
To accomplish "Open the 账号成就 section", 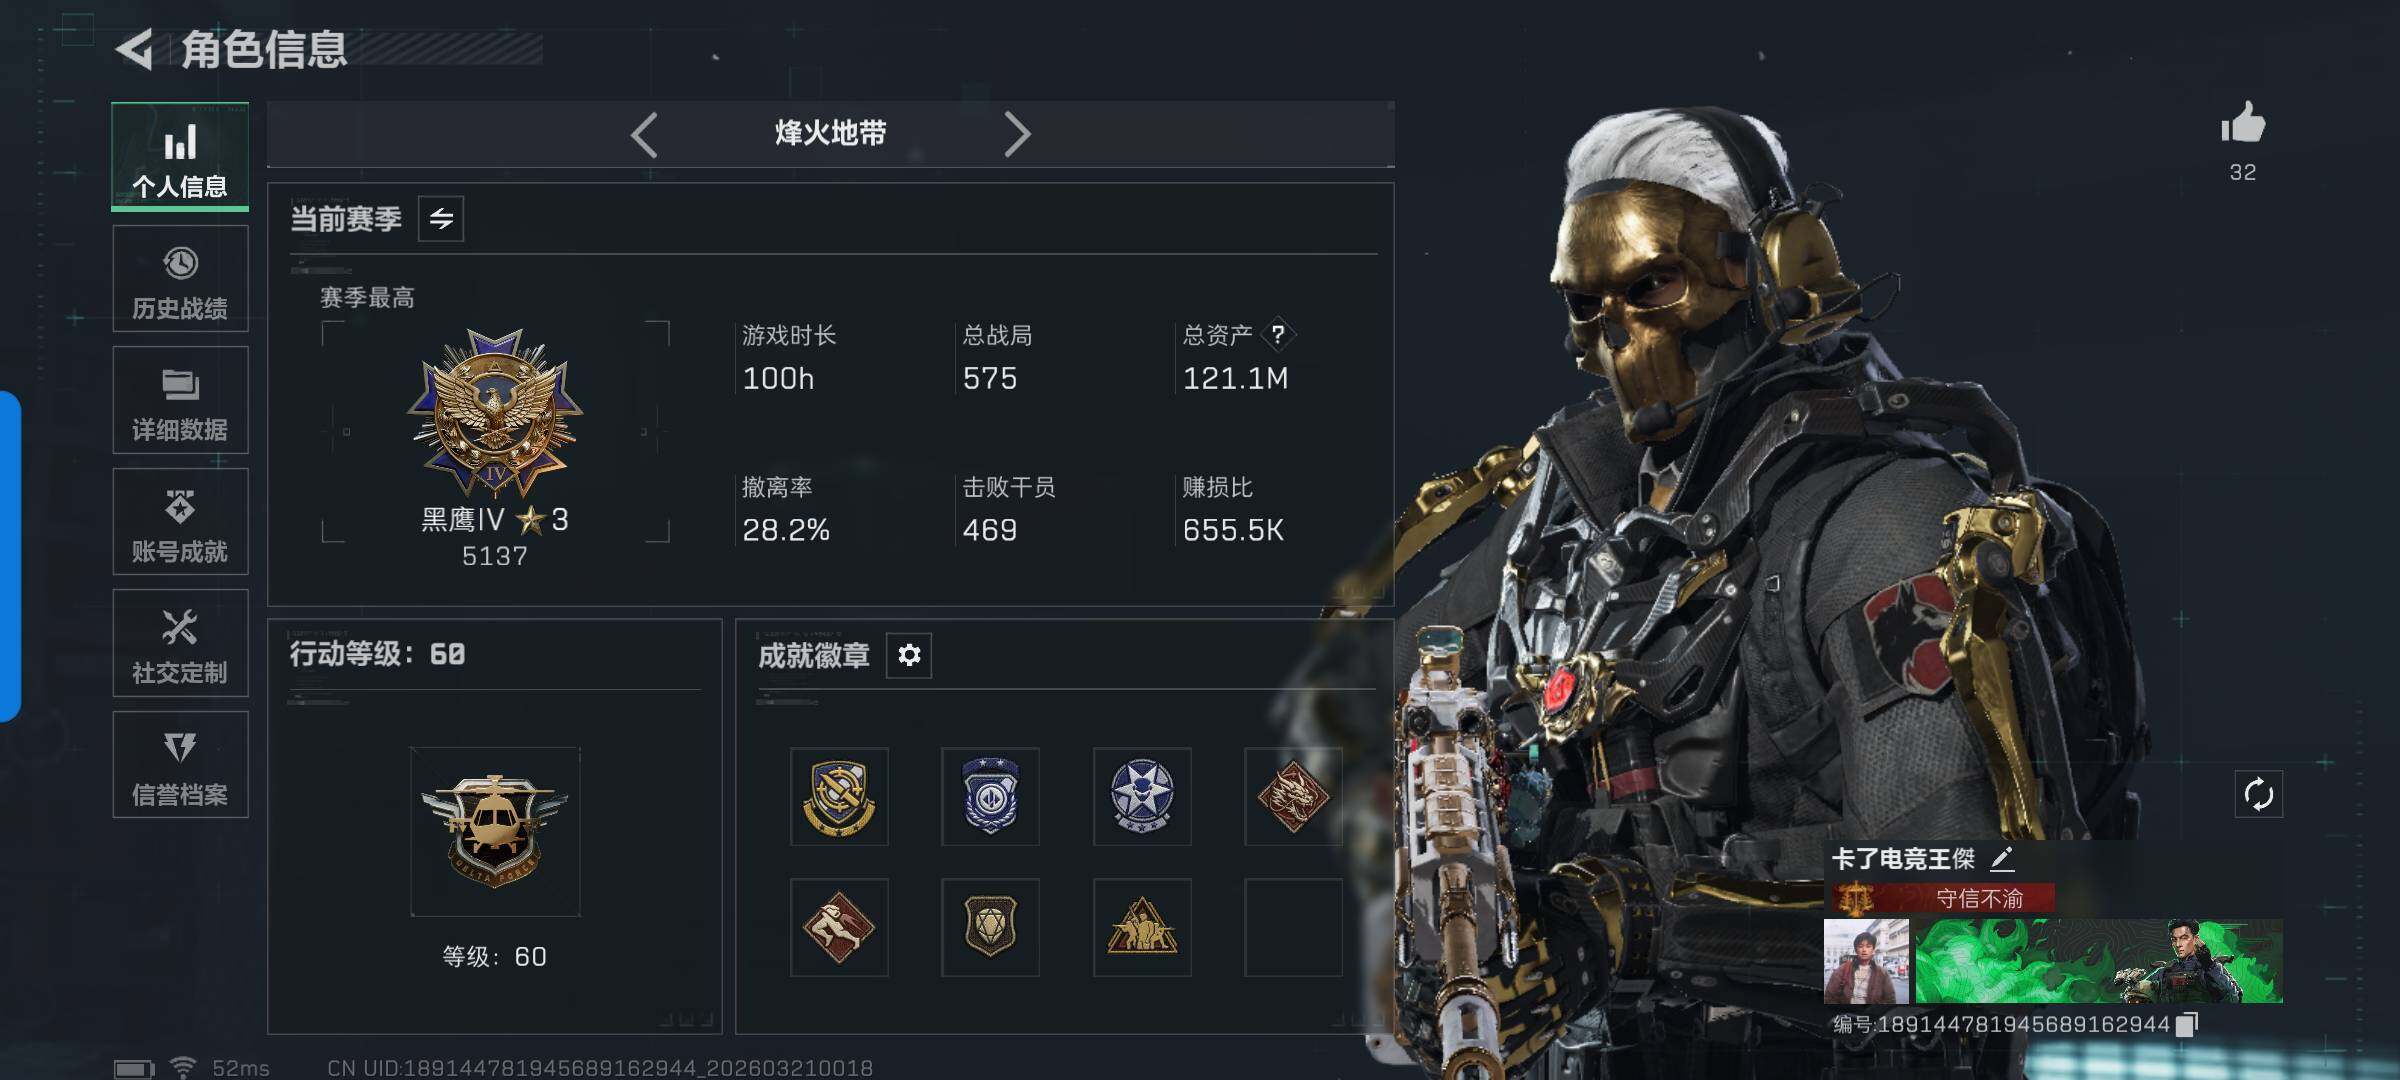I will [x=180, y=522].
